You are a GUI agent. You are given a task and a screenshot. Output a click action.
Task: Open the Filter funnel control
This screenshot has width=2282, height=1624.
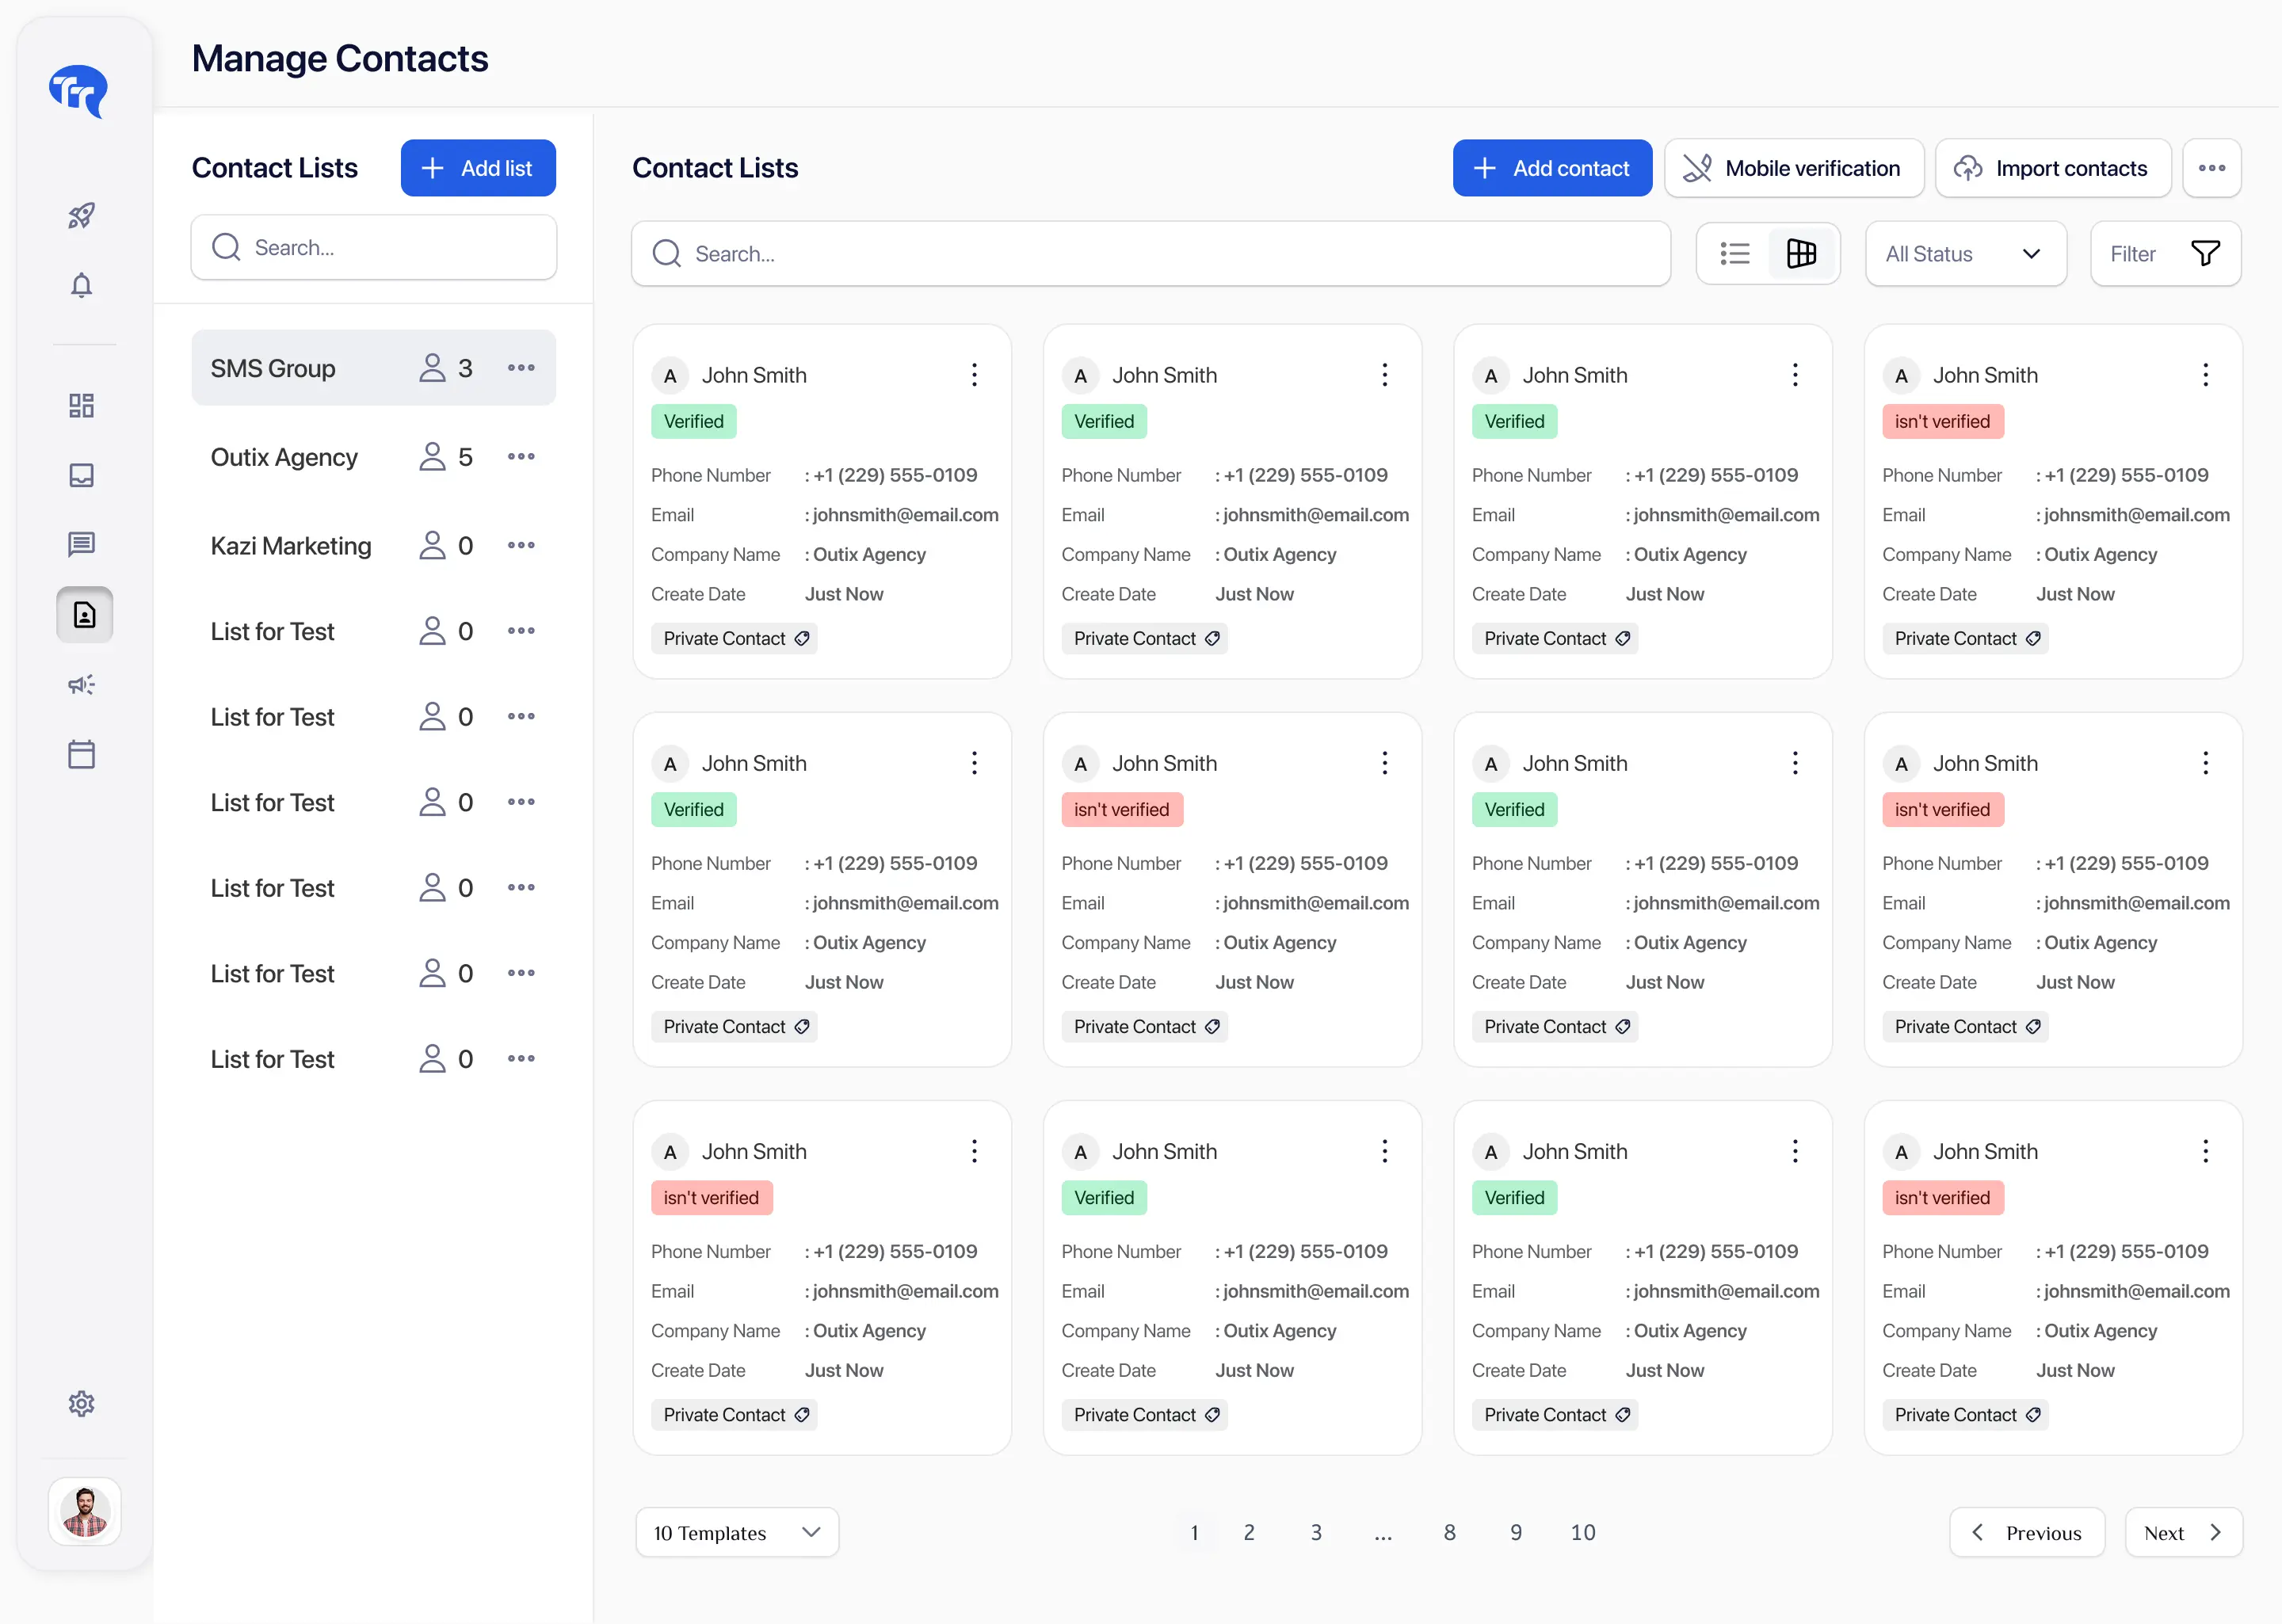[x=2165, y=254]
